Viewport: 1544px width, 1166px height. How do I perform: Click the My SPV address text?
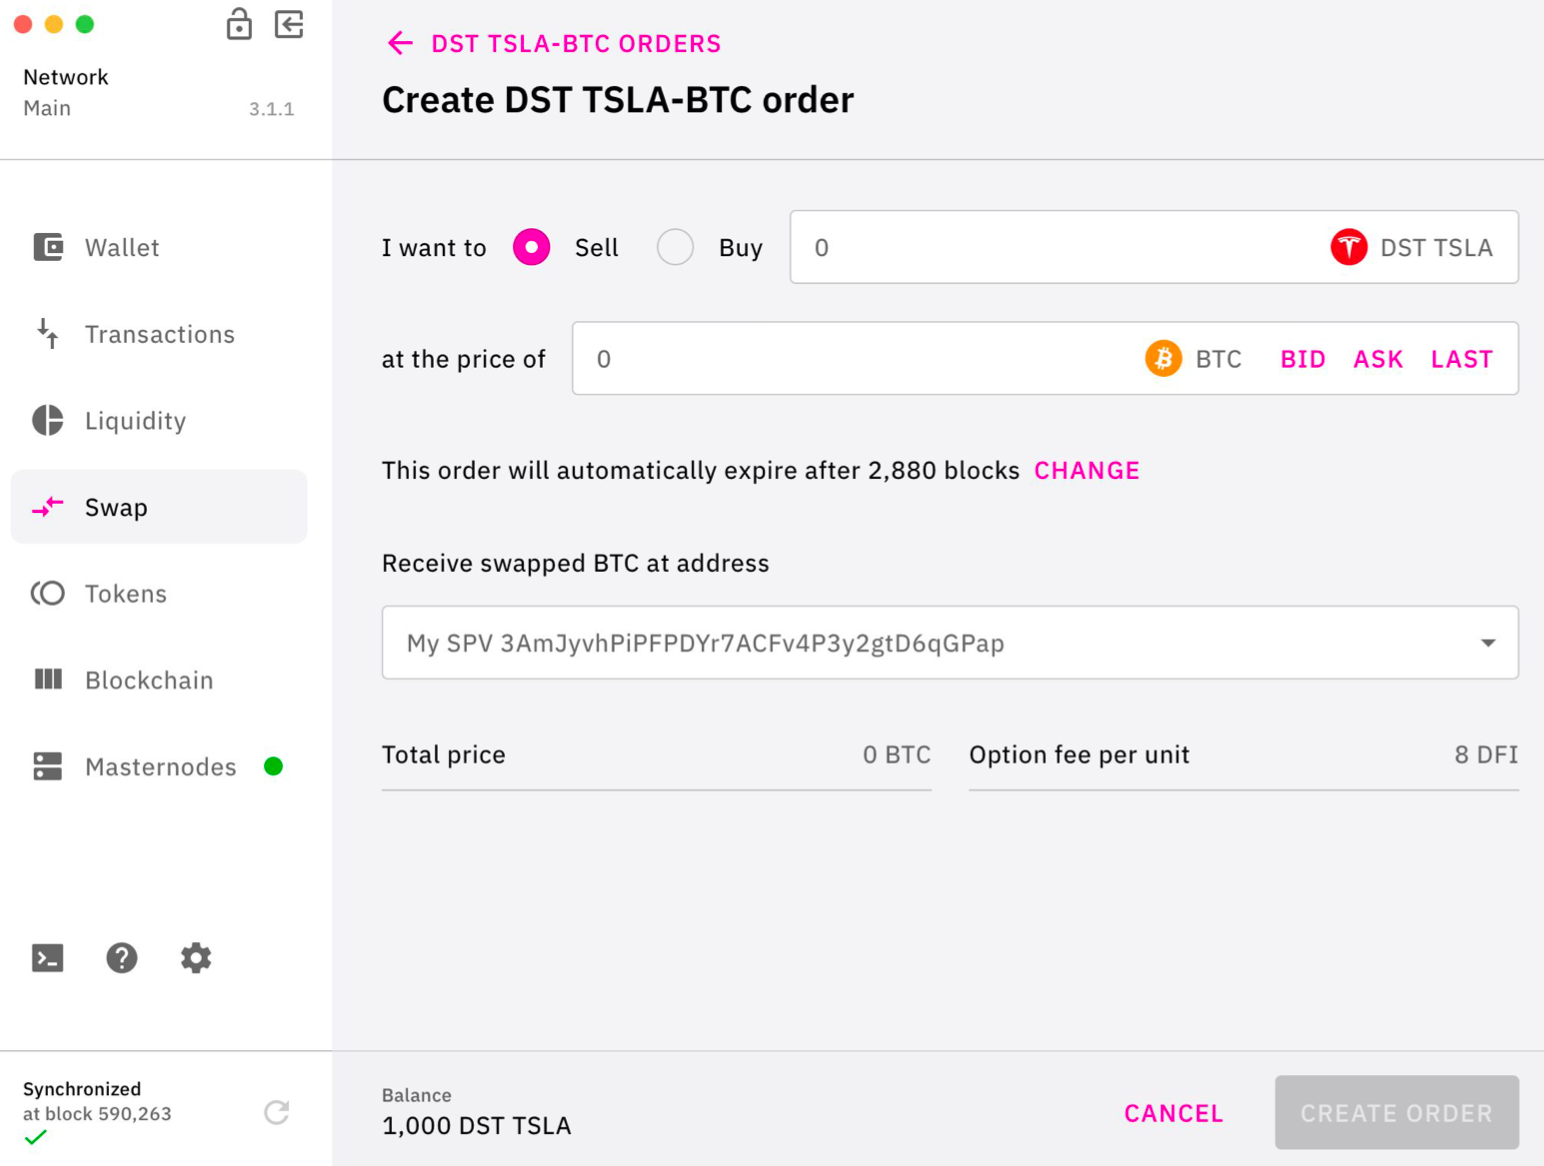pyautogui.click(x=705, y=643)
